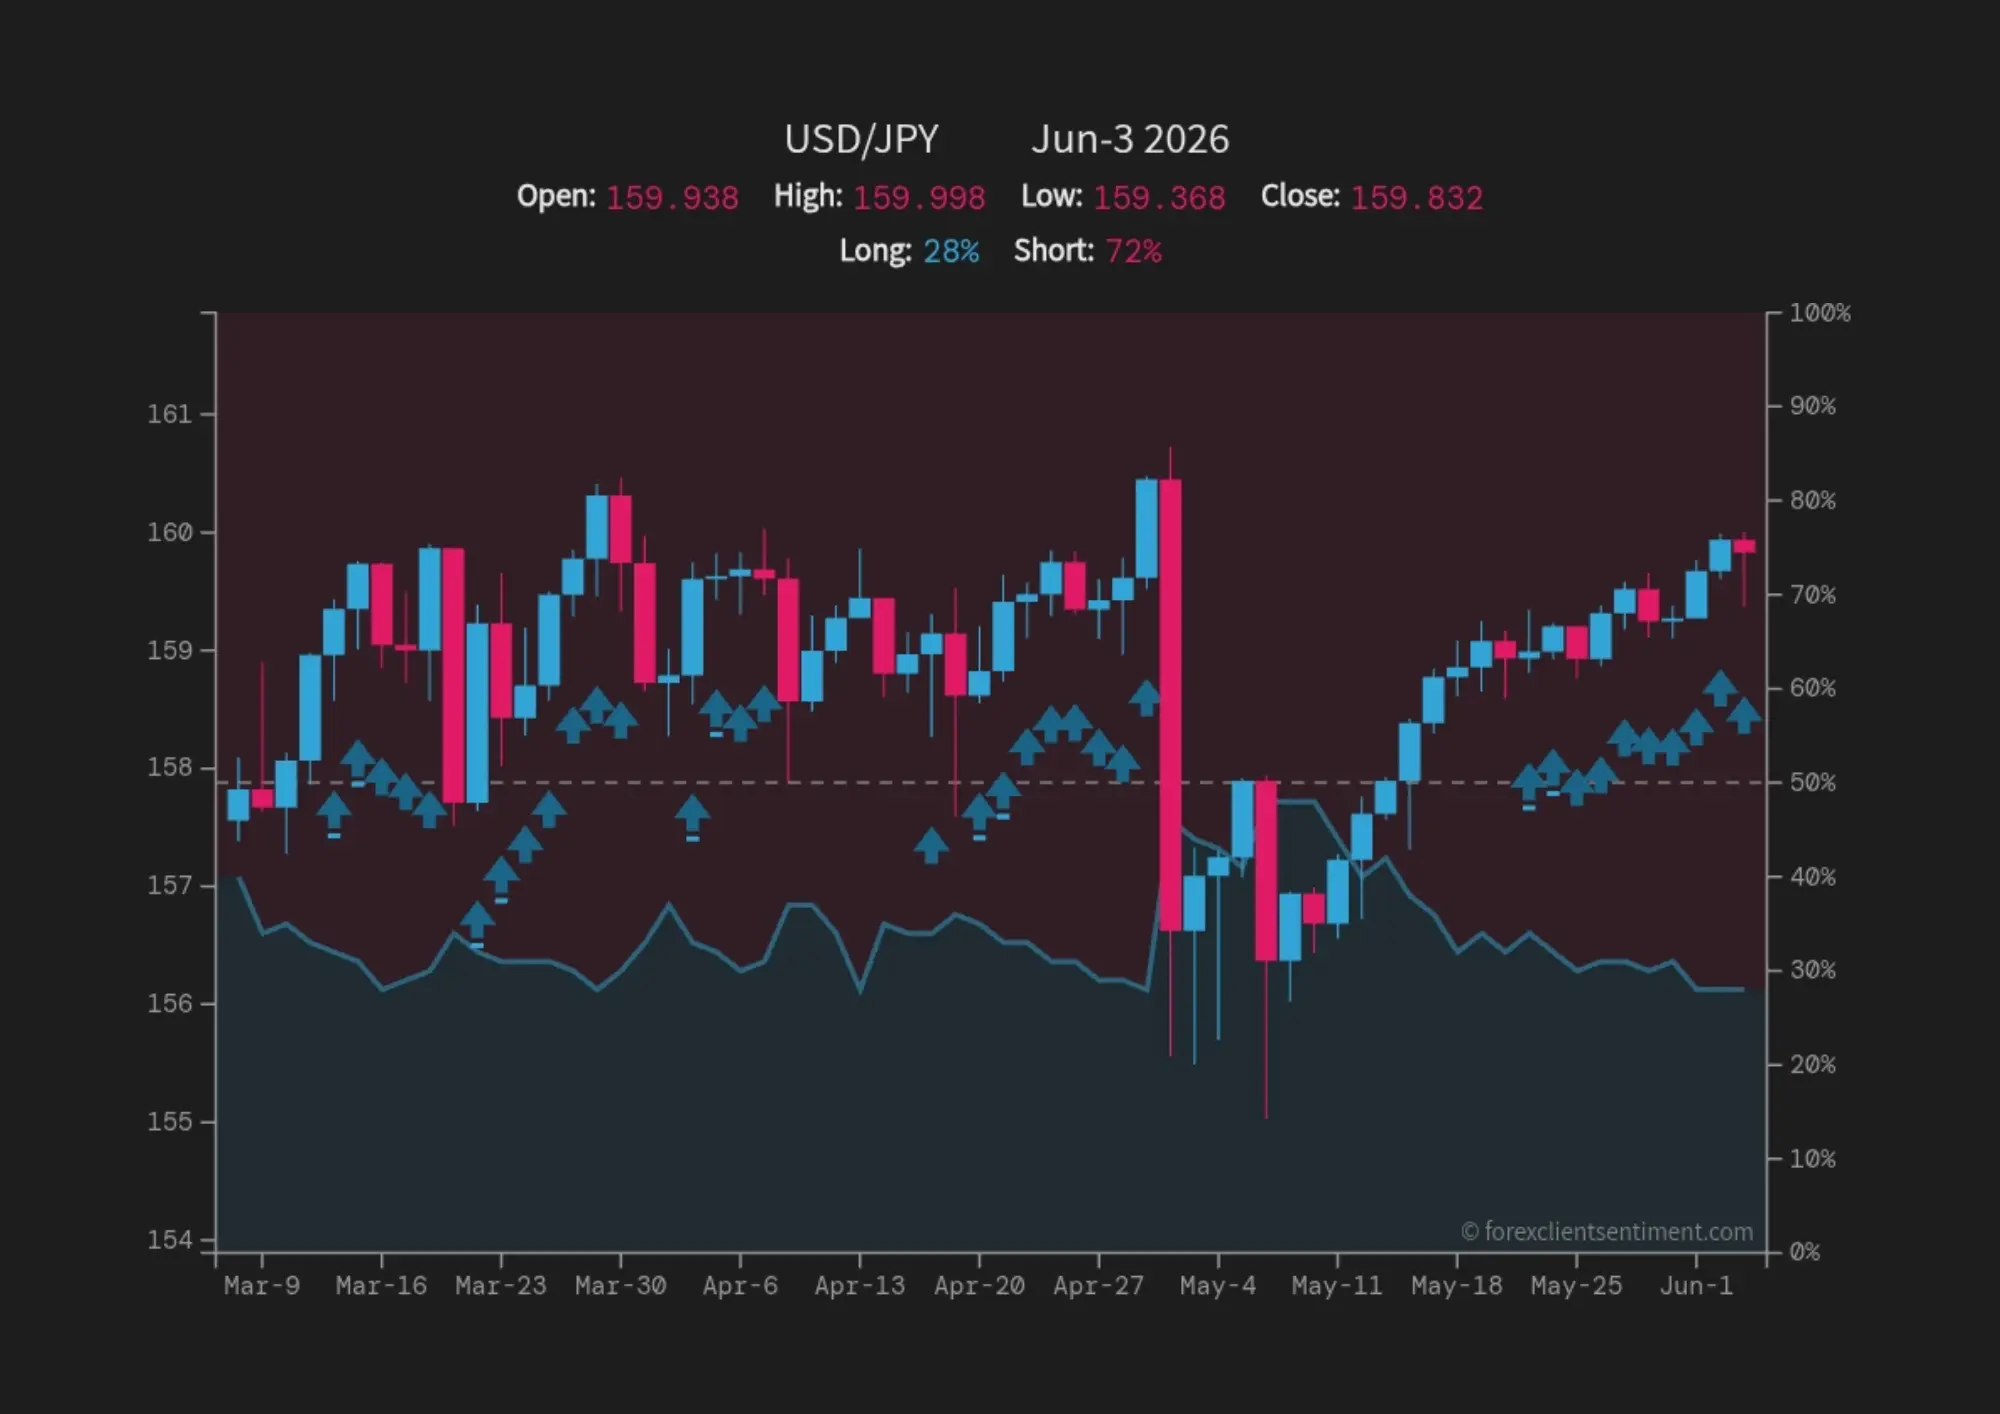Click the Open value 159.938

click(672, 198)
